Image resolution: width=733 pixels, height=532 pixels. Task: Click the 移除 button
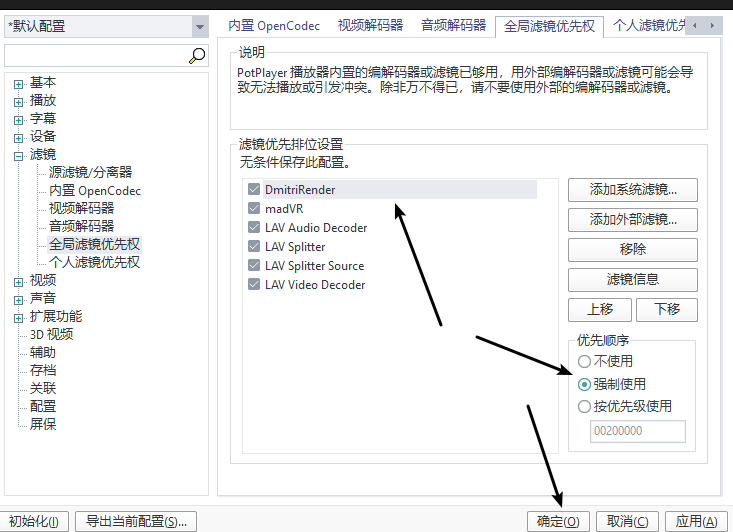633,250
